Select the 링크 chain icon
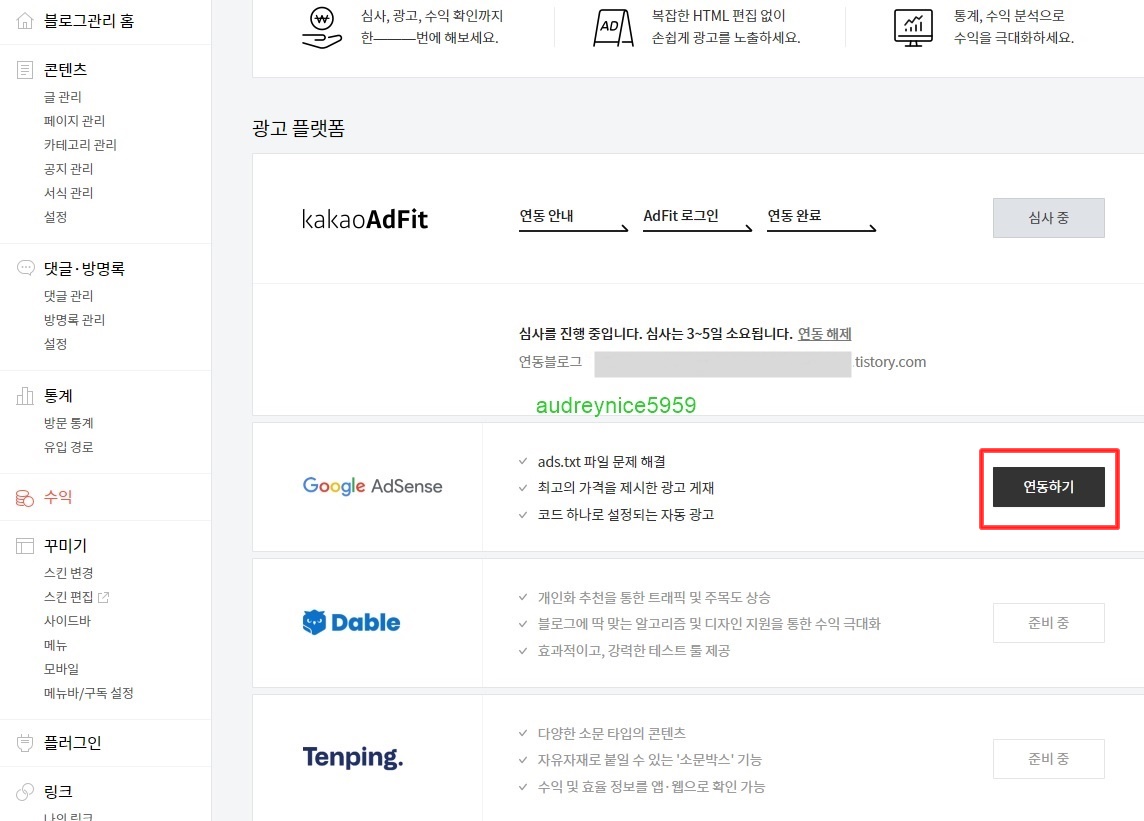1144x821 pixels. tap(25, 792)
